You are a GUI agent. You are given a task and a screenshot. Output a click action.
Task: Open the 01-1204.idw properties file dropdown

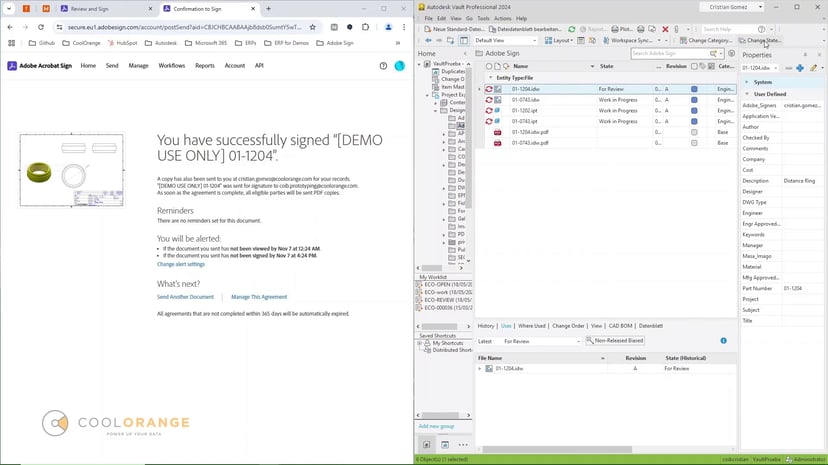coord(760,68)
